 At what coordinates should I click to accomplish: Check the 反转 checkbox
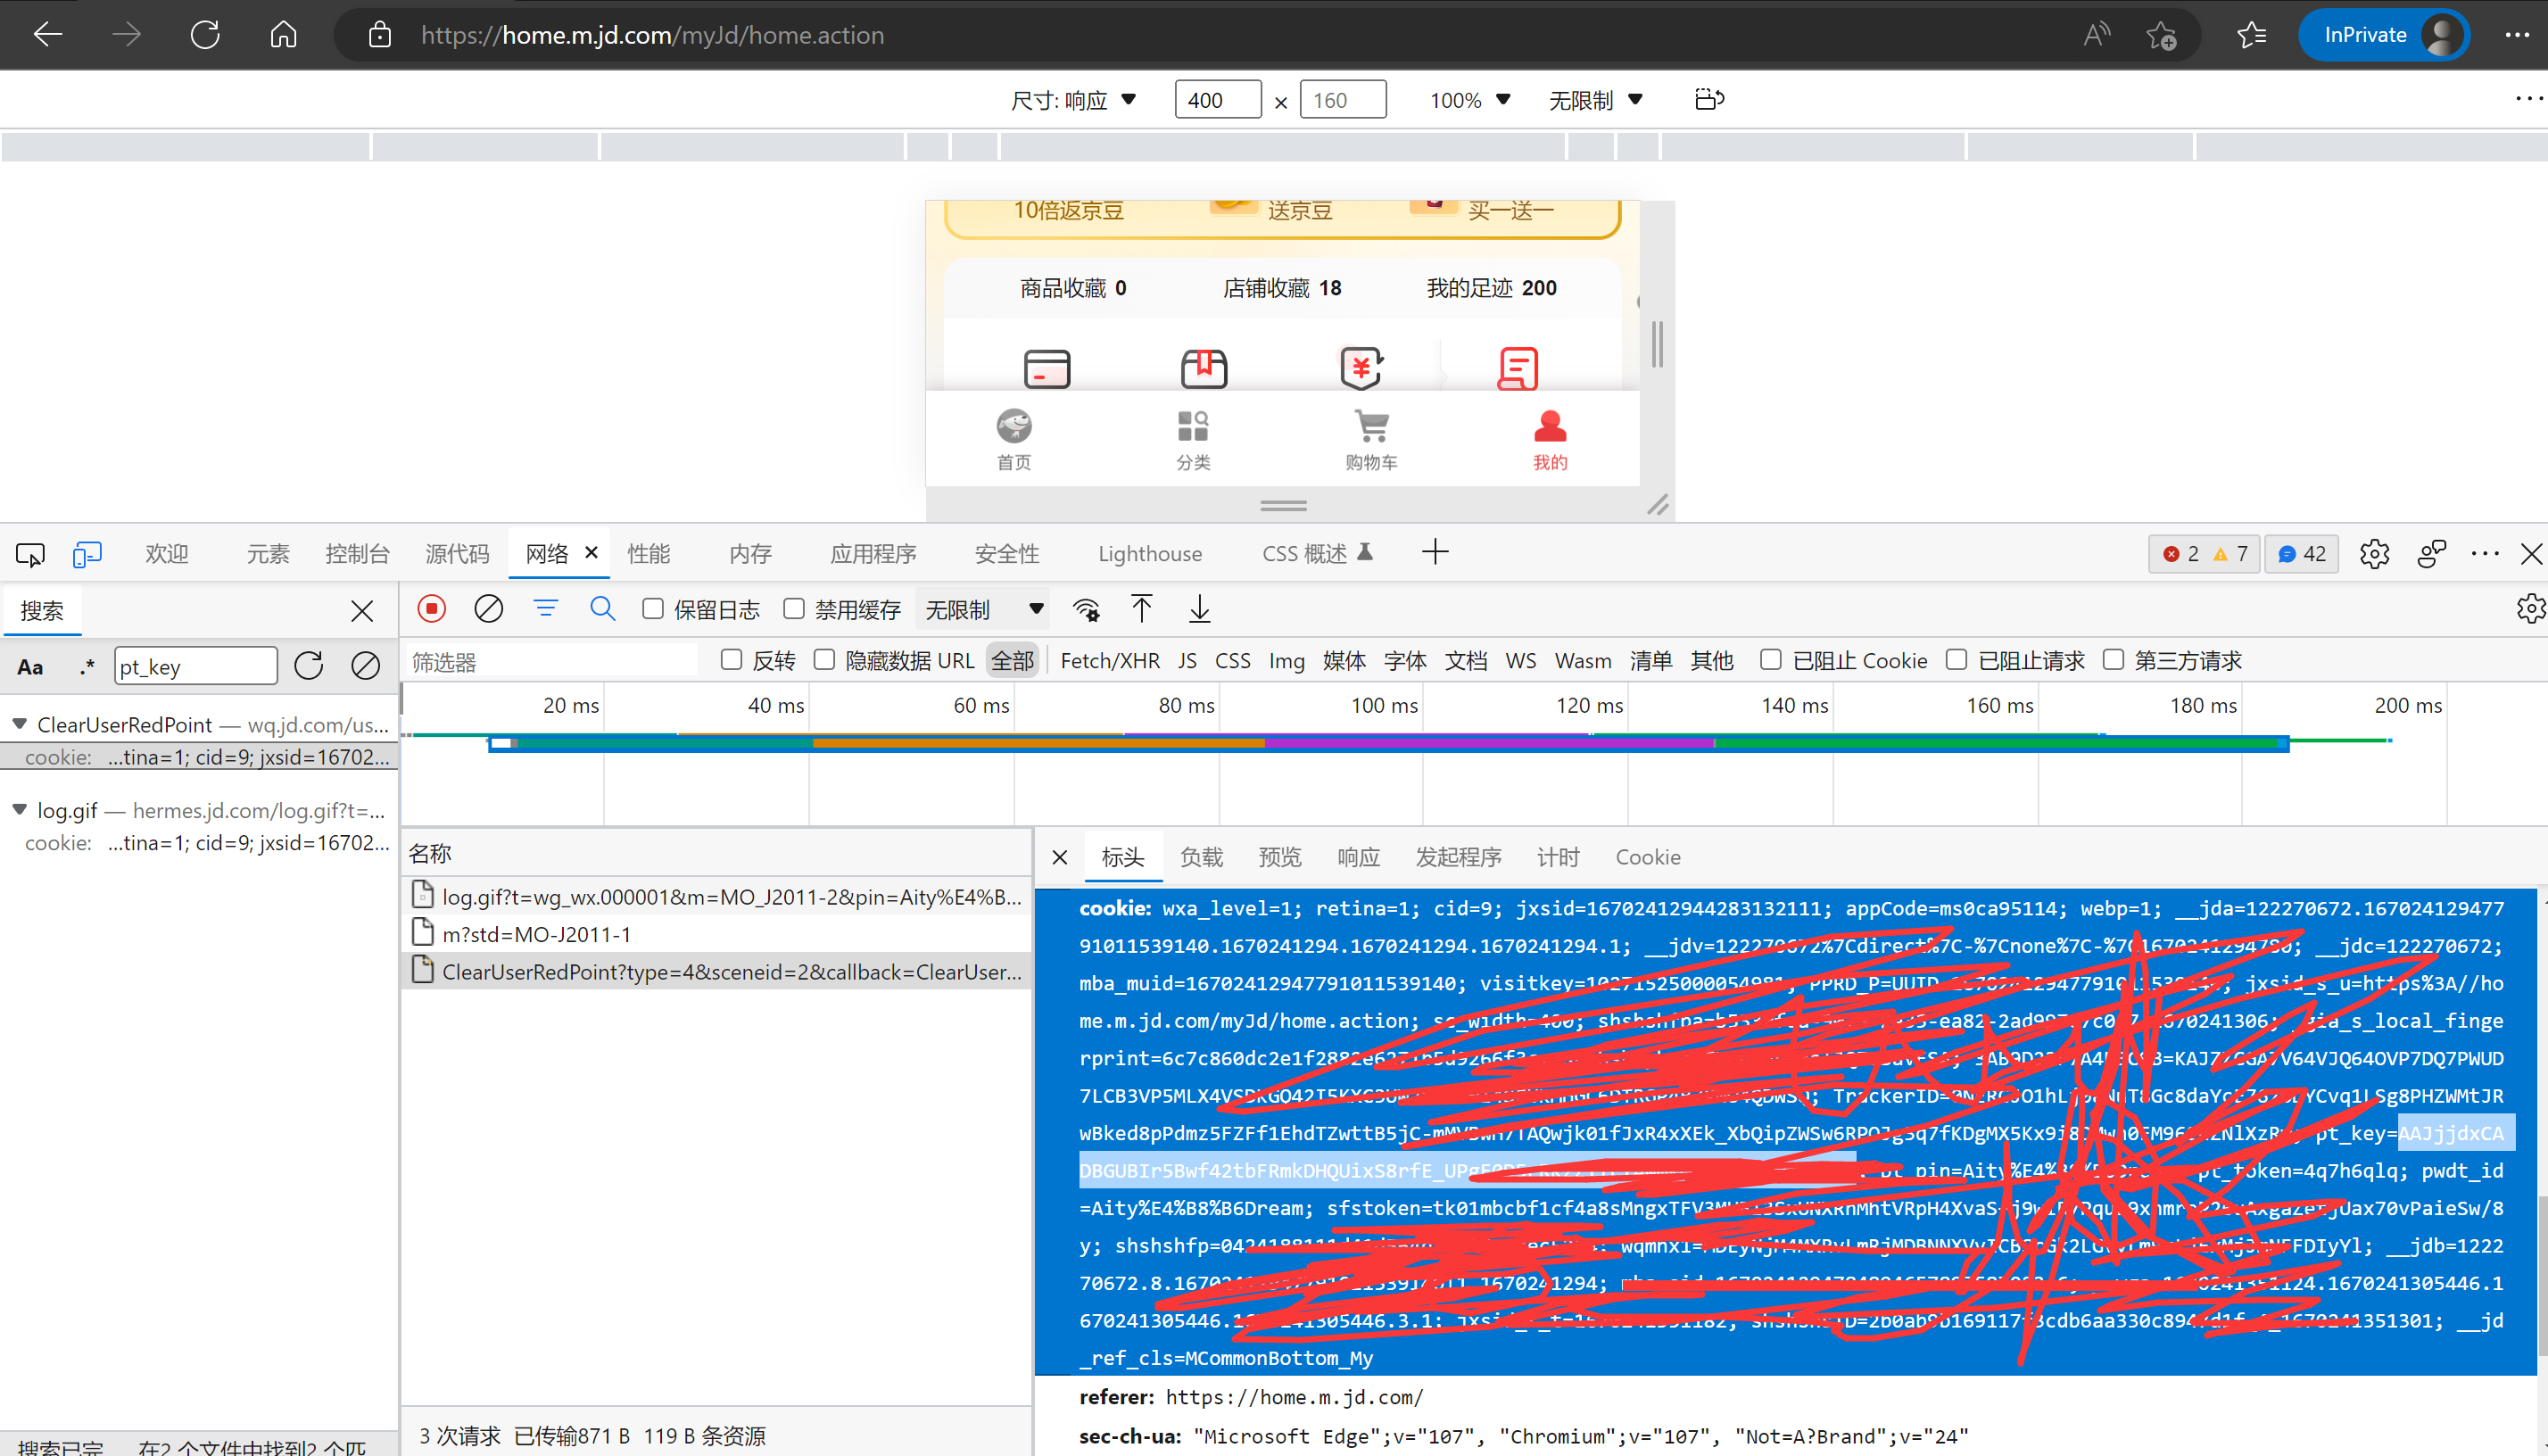(732, 660)
